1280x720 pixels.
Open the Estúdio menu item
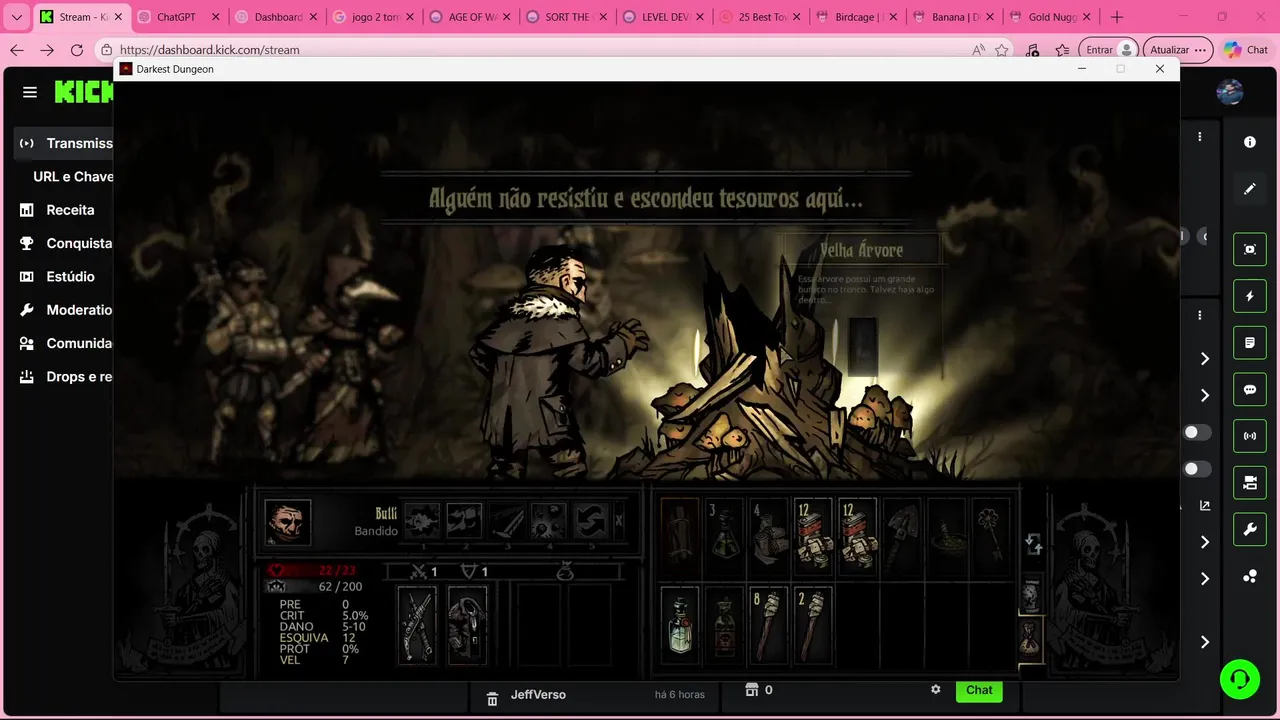point(70,276)
